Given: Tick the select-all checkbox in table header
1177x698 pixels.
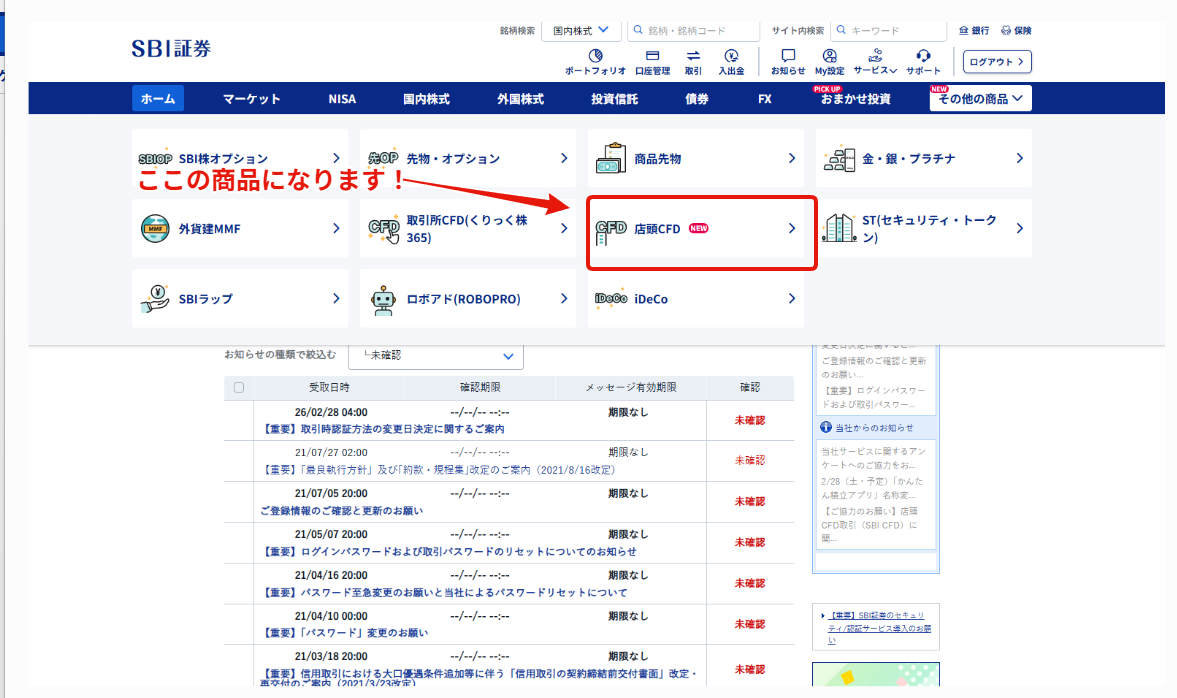Looking at the screenshot, I should point(239,388).
